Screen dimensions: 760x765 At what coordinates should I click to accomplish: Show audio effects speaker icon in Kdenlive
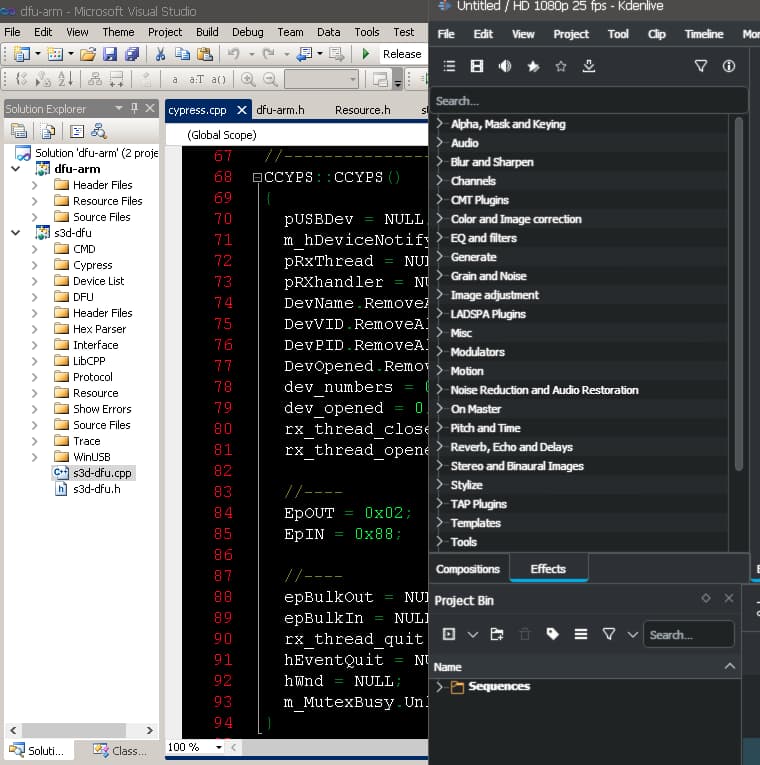(x=505, y=66)
